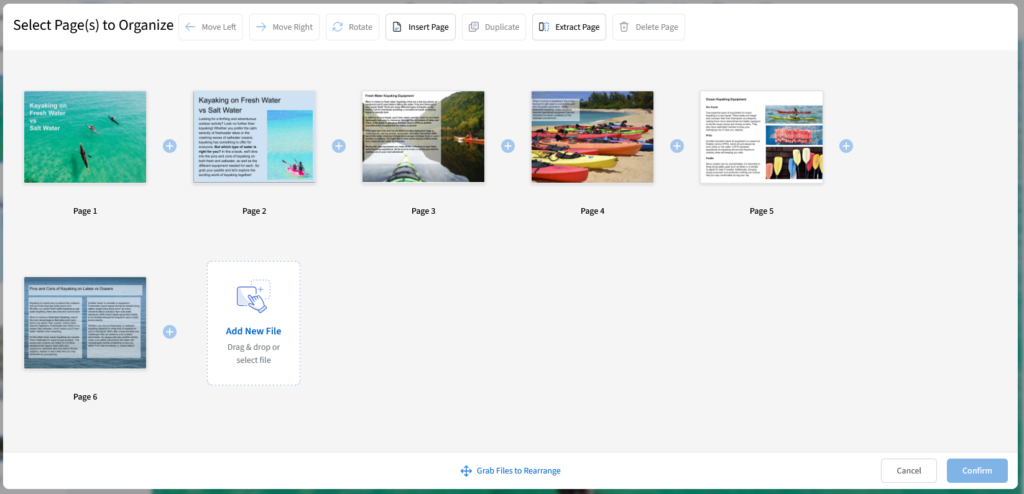Click the Extract Page button
Viewport: 1024px width, 494px height.
pos(569,27)
